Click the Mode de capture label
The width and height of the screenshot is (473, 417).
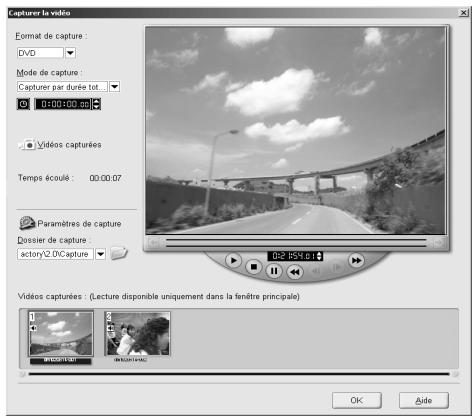coord(49,72)
